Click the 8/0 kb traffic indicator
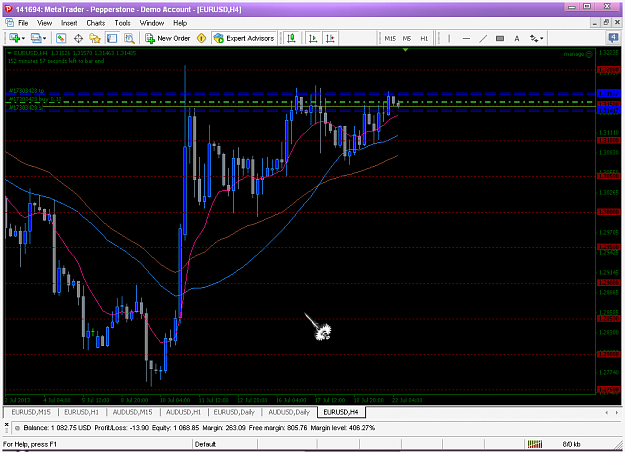The width and height of the screenshot is (625, 452). coord(571,444)
